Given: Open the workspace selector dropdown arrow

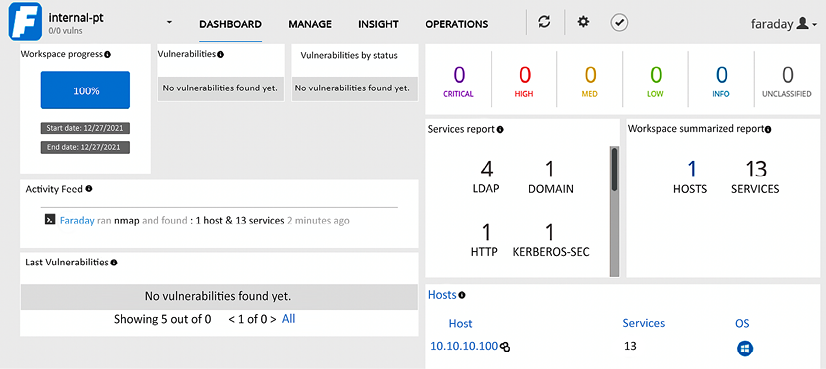Looking at the screenshot, I should pyautogui.click(x=169, y=23).
